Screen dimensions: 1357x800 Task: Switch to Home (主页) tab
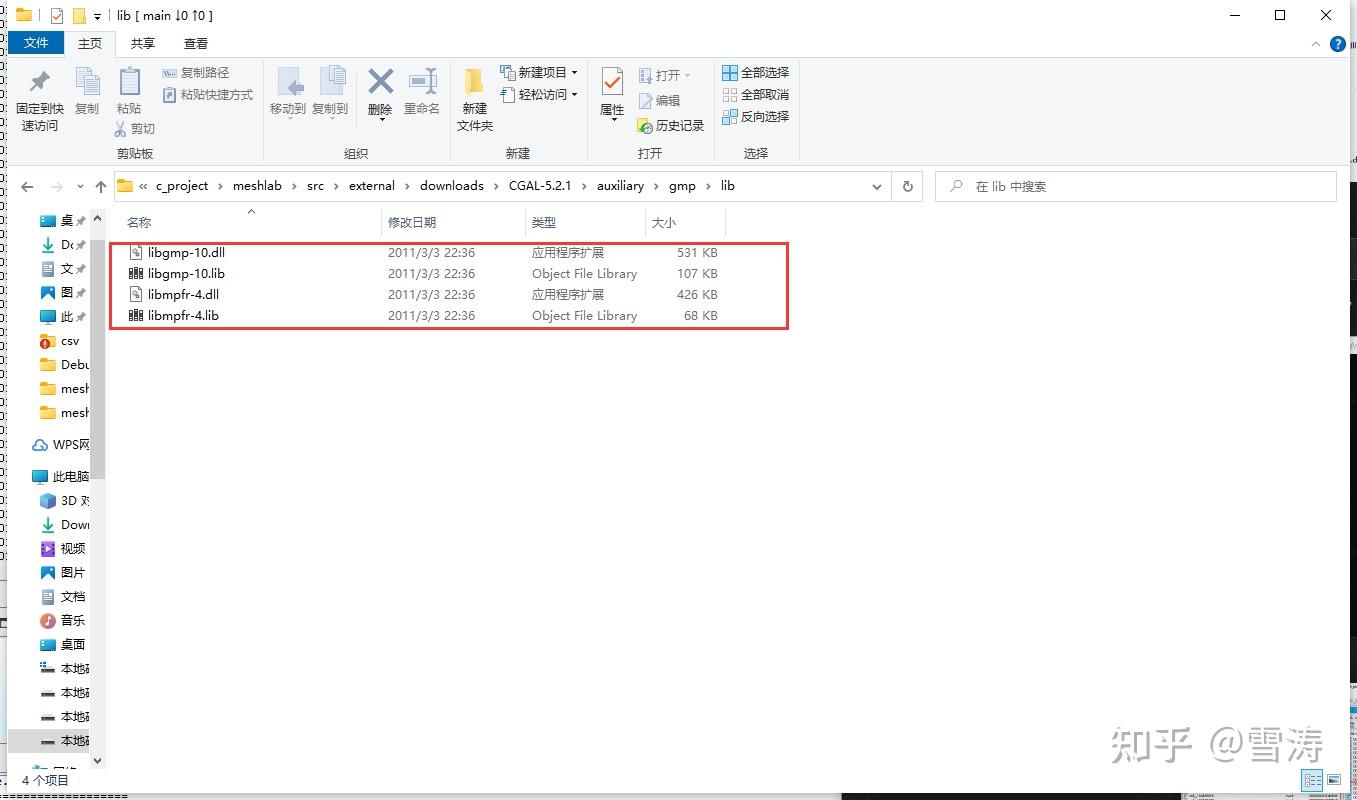pyautogui.click(x=90, y=43)
